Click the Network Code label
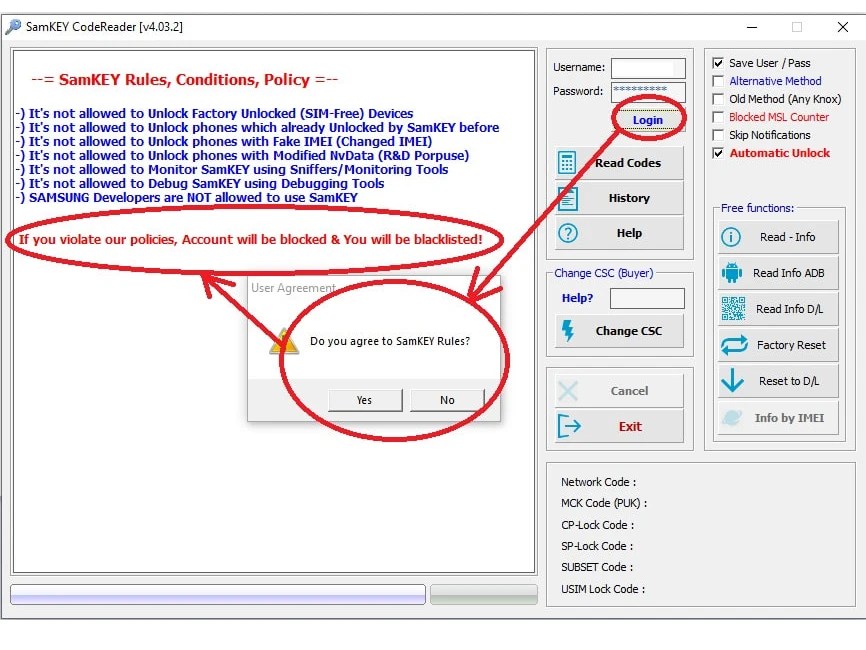The image size is (866, 650). 599,482
